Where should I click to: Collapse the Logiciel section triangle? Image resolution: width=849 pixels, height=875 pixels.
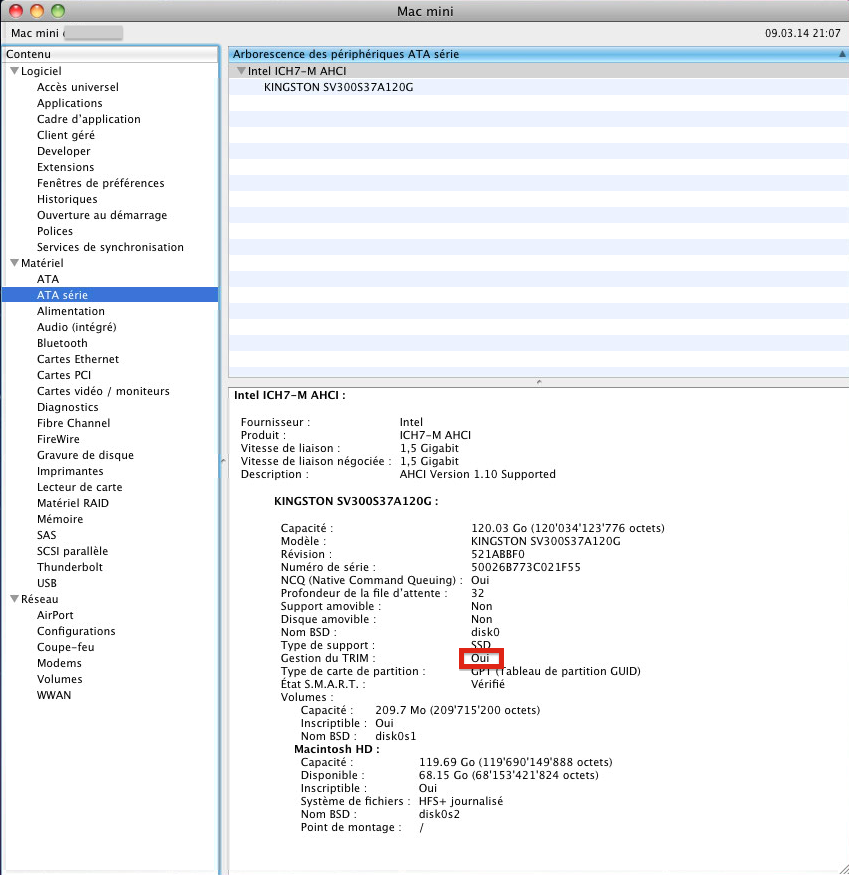[14, 71]
